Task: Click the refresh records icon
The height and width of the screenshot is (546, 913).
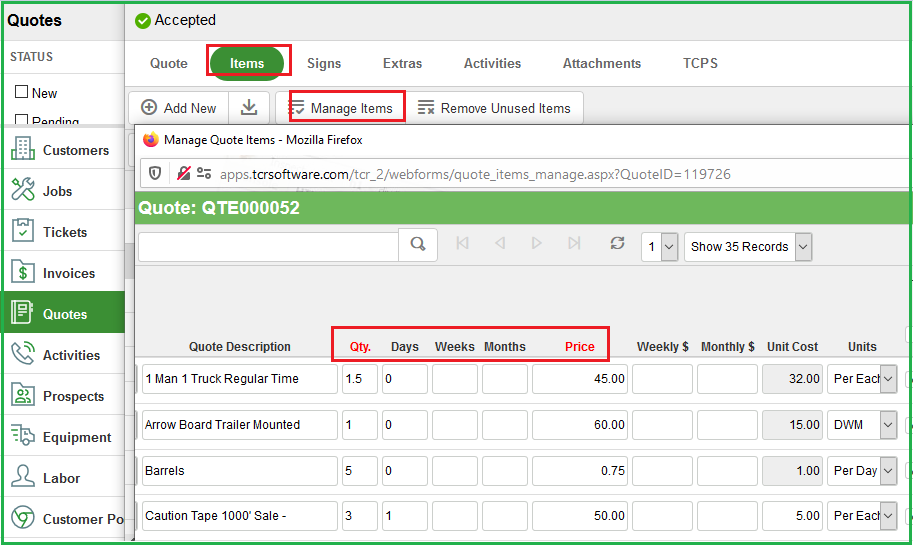Action: (x=617, y=244)
